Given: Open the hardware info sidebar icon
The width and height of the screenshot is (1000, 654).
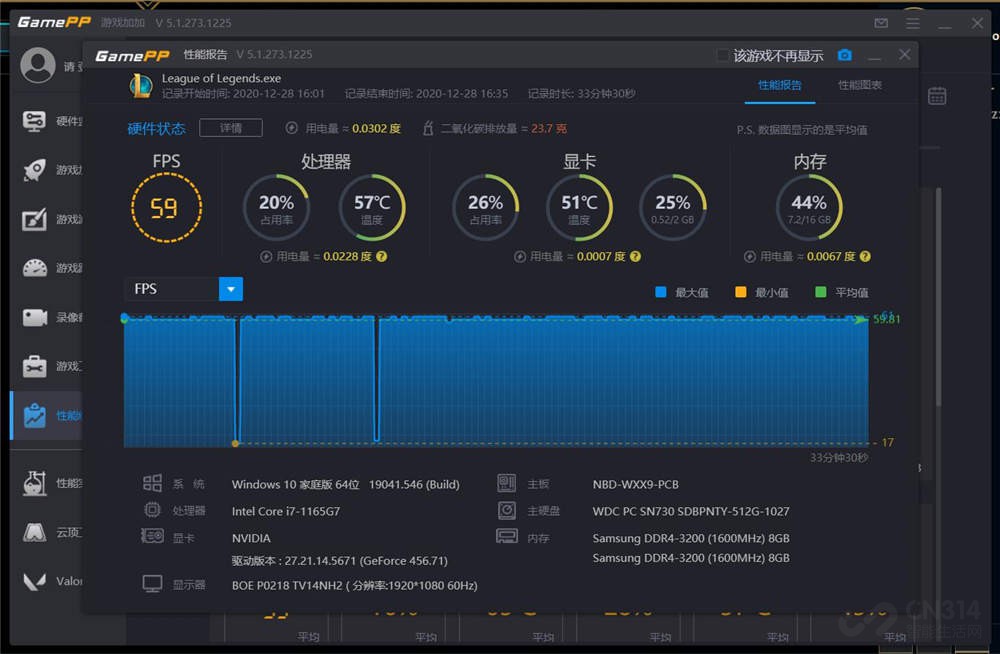Looking at the screenshot, I should coord(34,121).
